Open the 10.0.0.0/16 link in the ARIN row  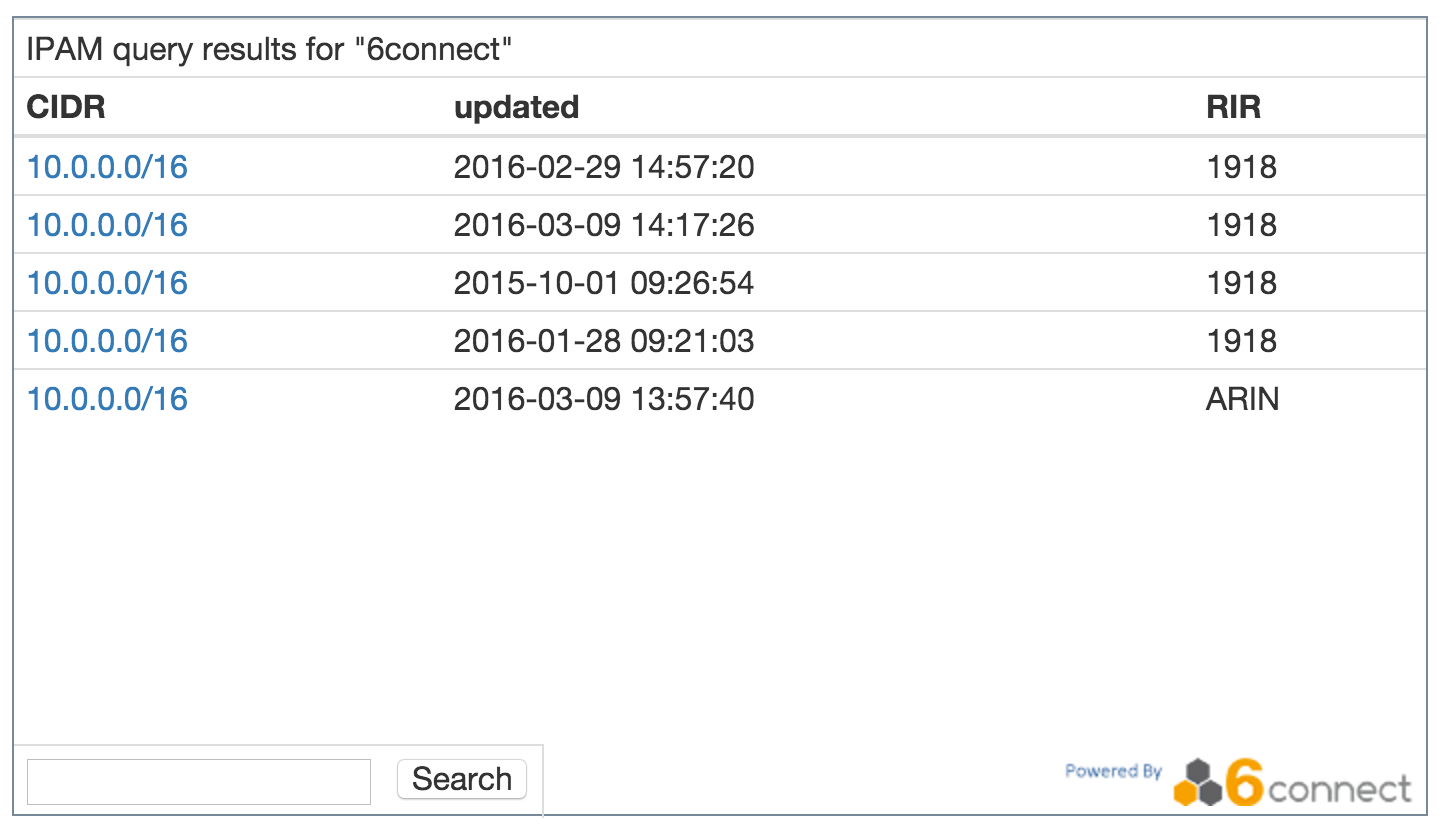107,399
